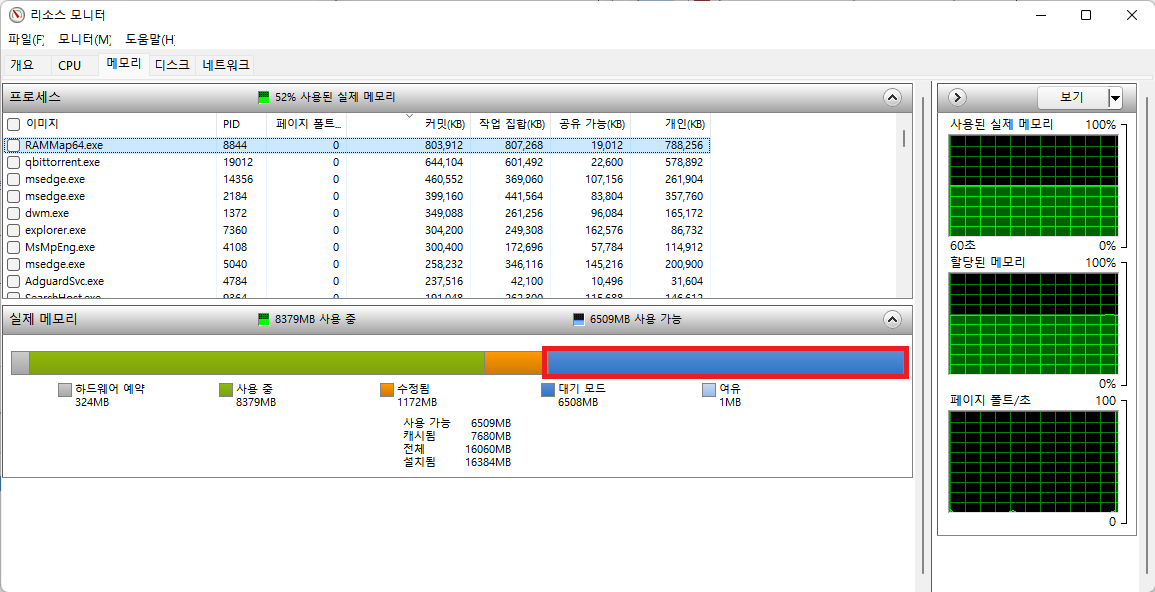Select the RAMMap64.exe row name
The height and width of the screenshot is (592, 1155).
tap(63, 145)
